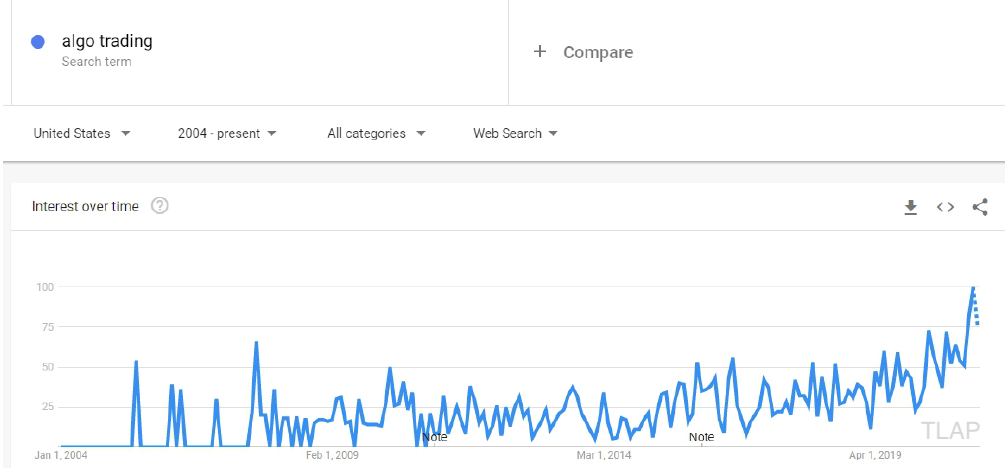Click the Feb 1, 2009 axis label
1008x471 pixels.
pyautogui.click(x=332, y=456)
